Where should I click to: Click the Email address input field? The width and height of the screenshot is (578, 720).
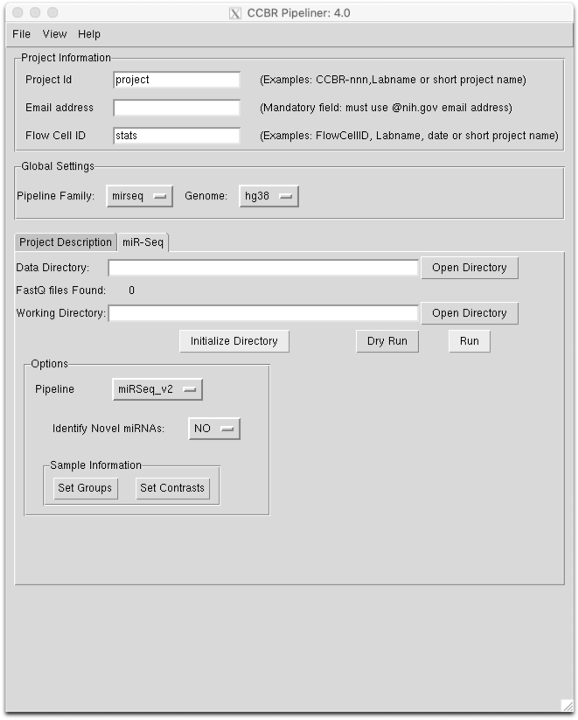point(176,107)
